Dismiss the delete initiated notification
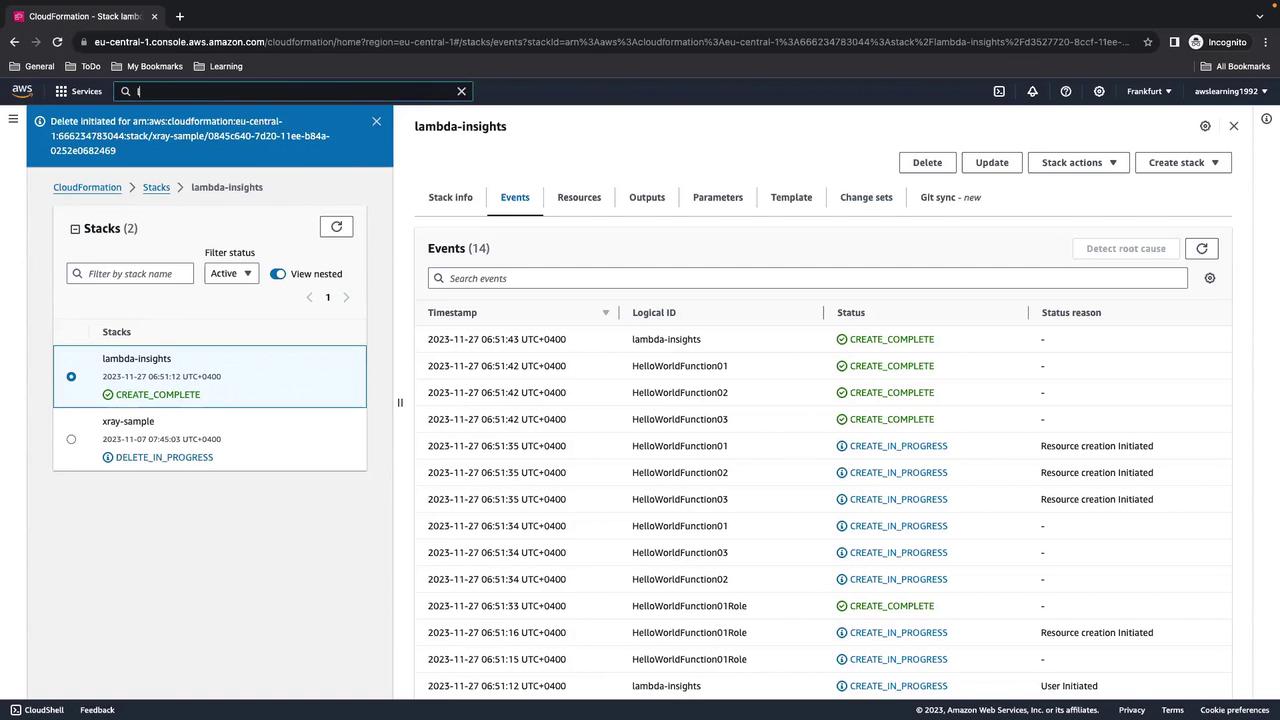 pos(376,121)
